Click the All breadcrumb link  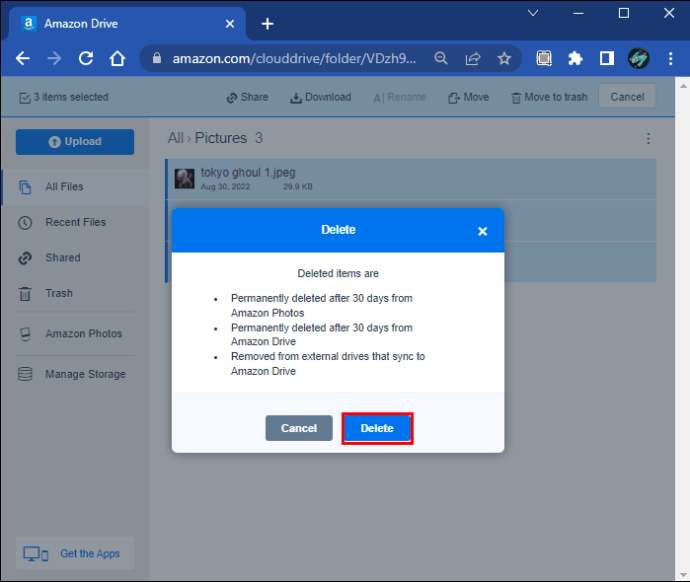175,138
